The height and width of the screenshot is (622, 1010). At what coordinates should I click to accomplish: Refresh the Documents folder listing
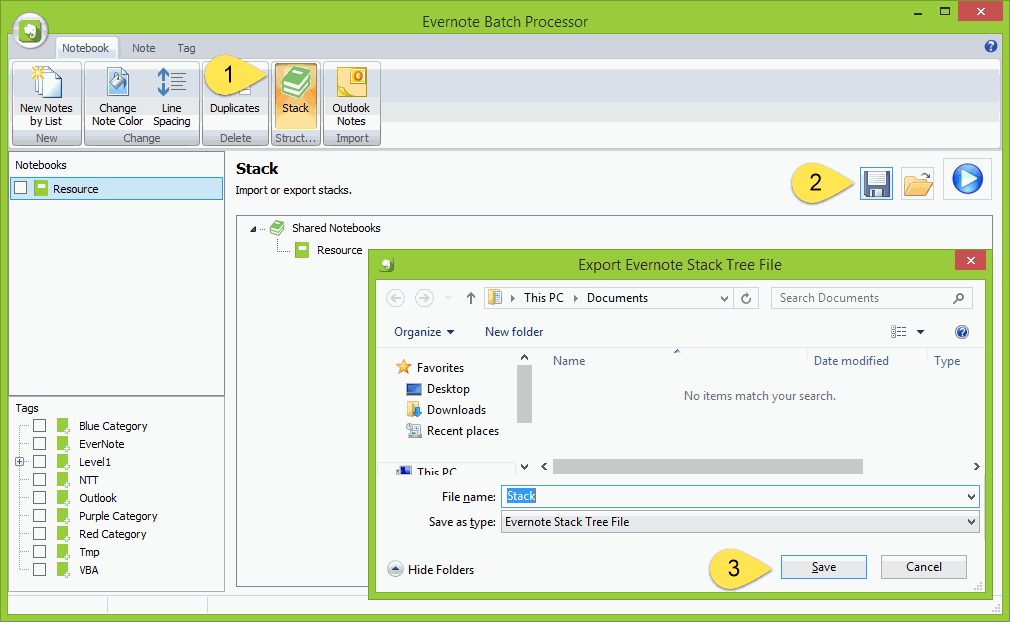746,298
